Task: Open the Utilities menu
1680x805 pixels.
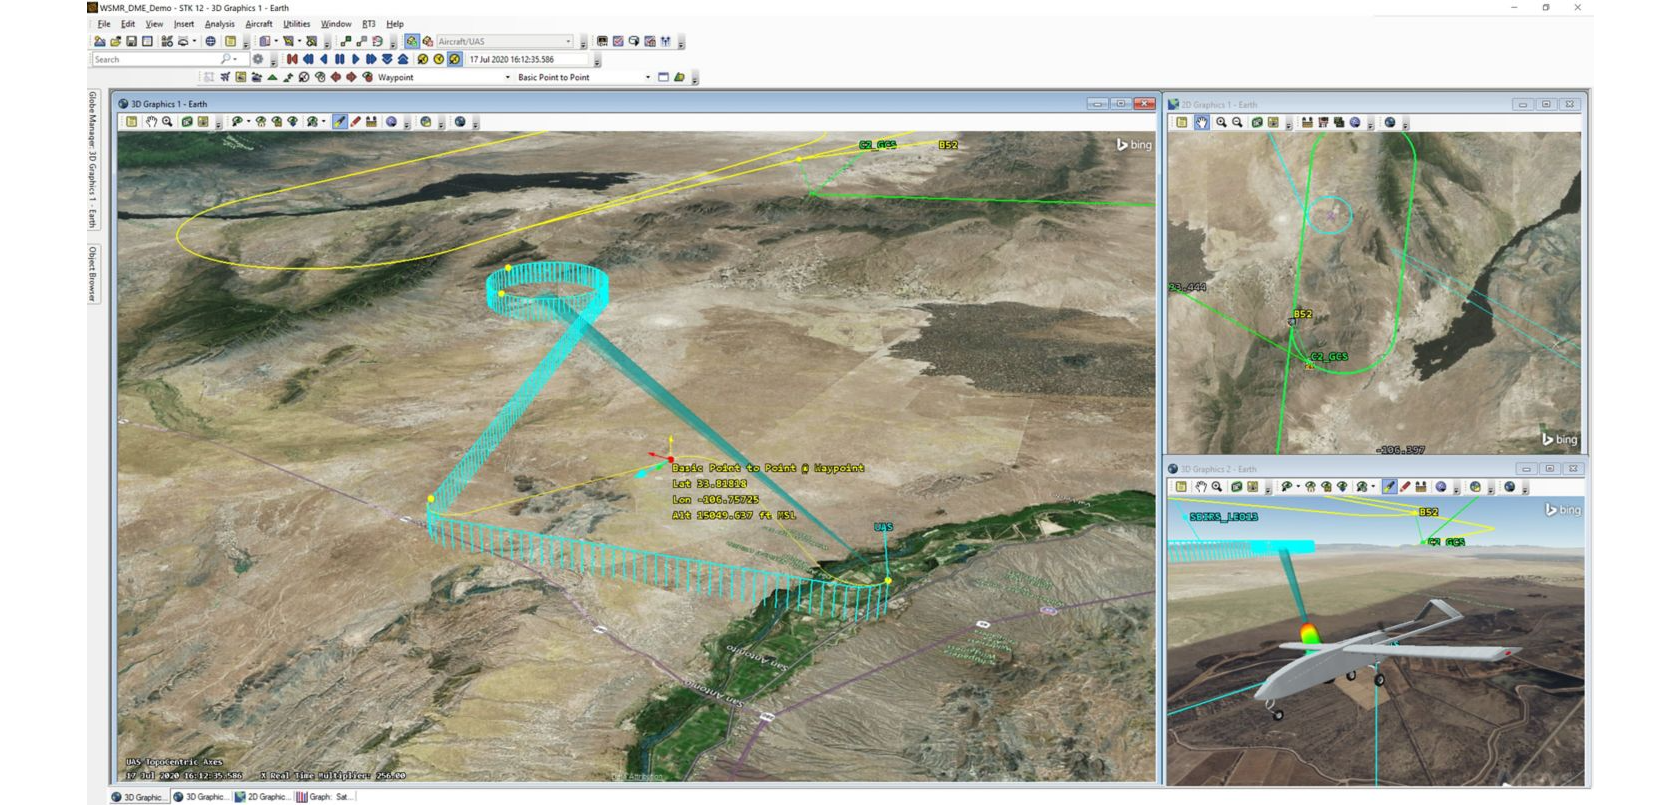Action: click(296, 24)
